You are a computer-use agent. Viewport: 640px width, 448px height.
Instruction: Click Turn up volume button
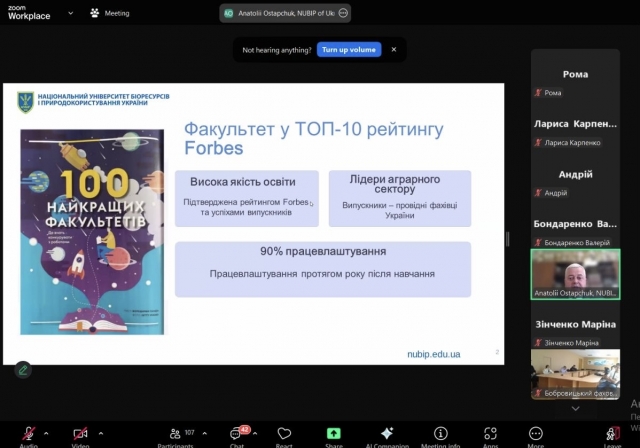[349, 50]
